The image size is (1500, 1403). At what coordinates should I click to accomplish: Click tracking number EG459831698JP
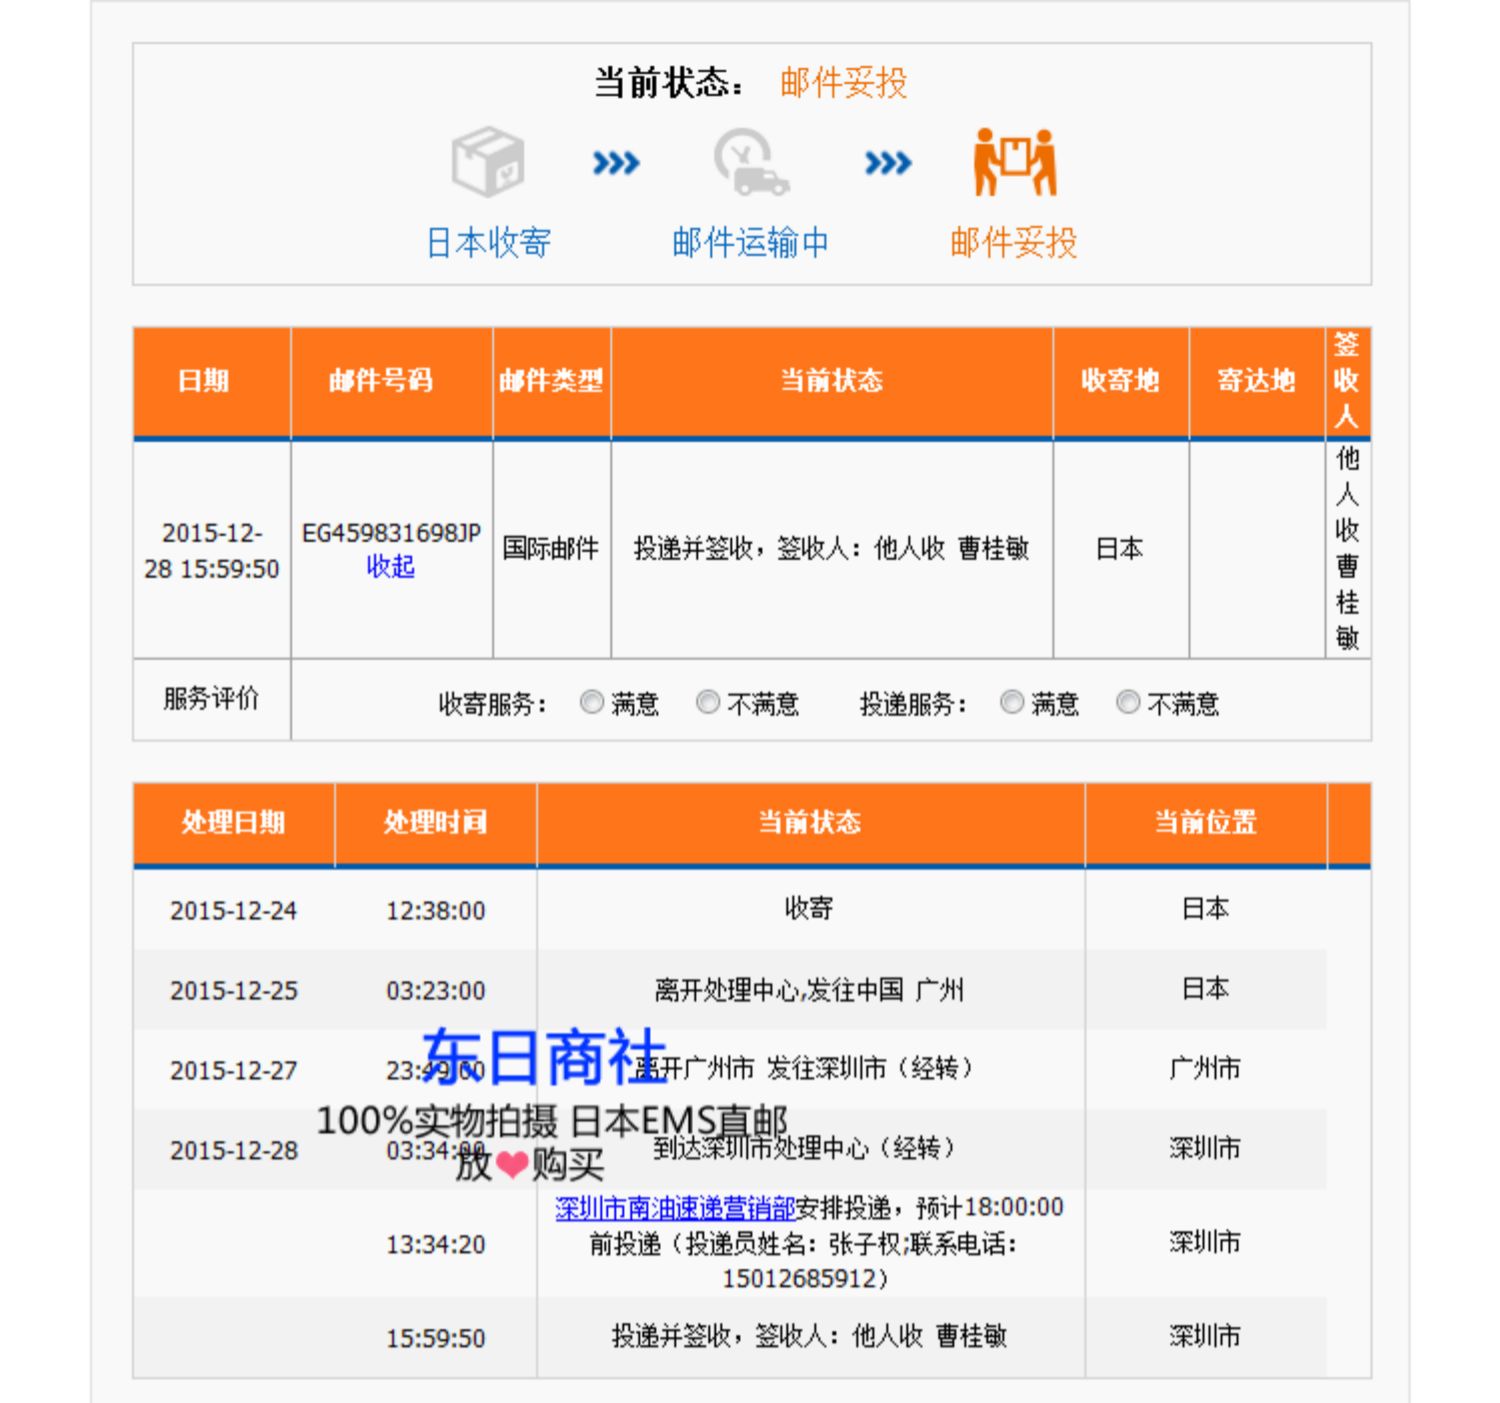pyautogui.click(x=391, y=533)
